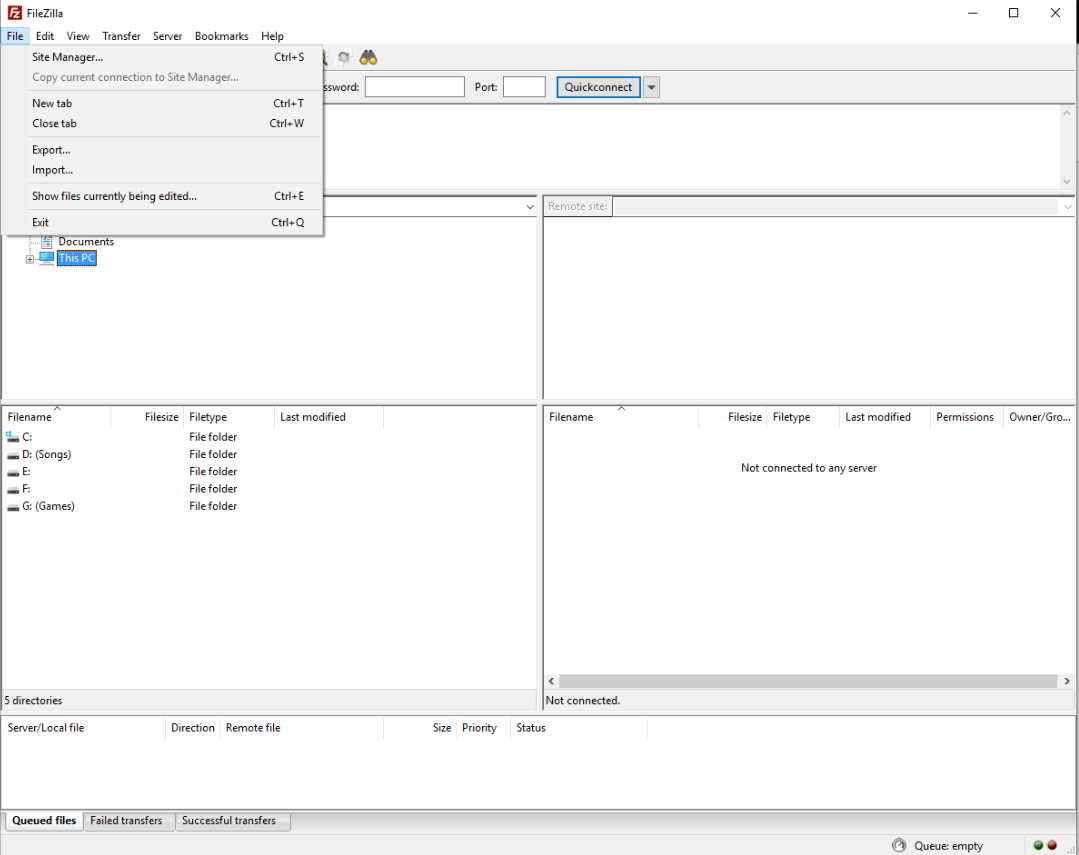This screenshot has width=1079, height=855.
Task: Click the grayed synchronized browsing toolbar icon
Action: pos(344,58)
